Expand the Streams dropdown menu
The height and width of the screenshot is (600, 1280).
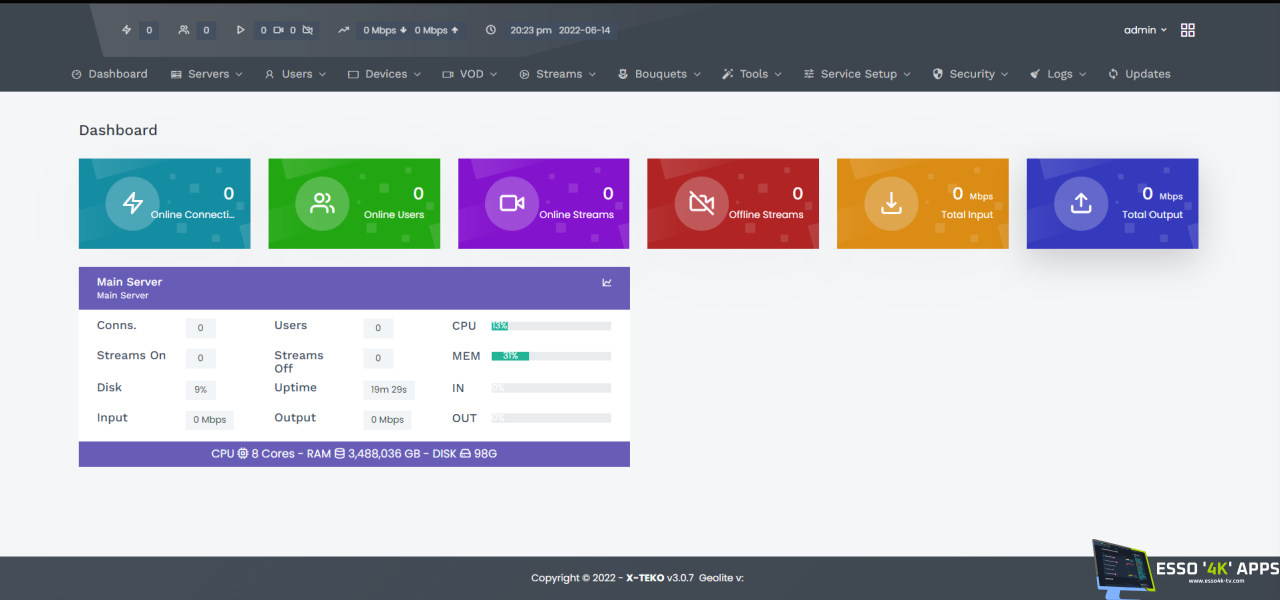[558, 74]
